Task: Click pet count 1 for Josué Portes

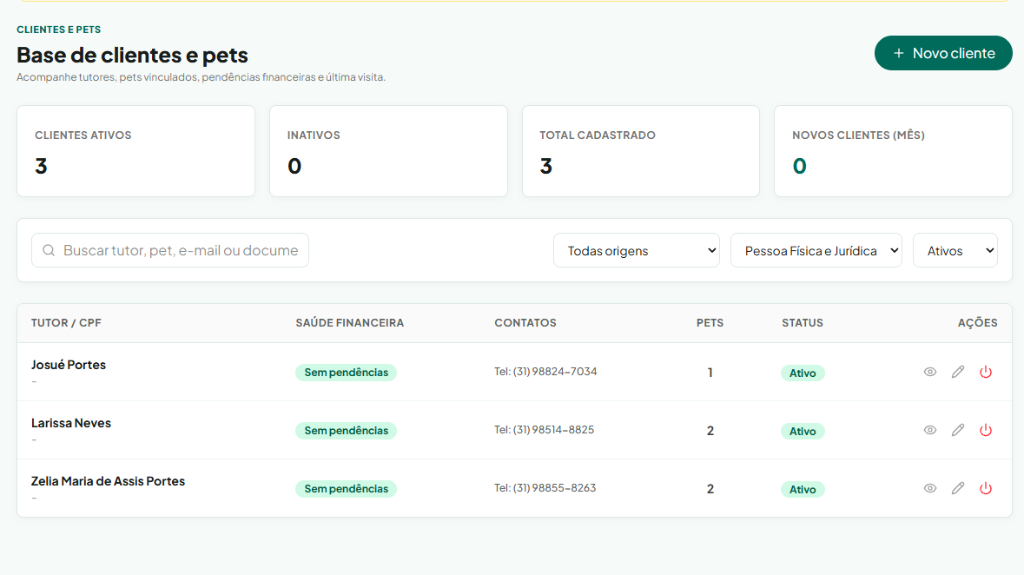Action: click(710, 372)
